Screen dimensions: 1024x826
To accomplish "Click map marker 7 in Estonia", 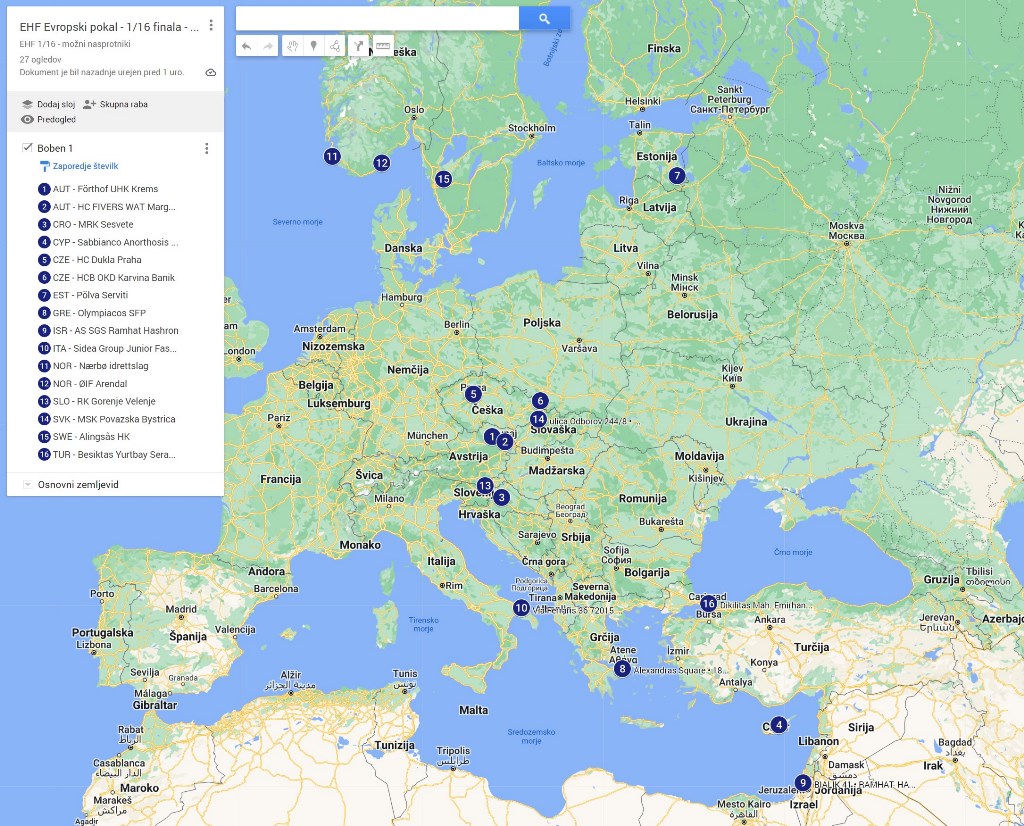I will click(x=677, y=176).
